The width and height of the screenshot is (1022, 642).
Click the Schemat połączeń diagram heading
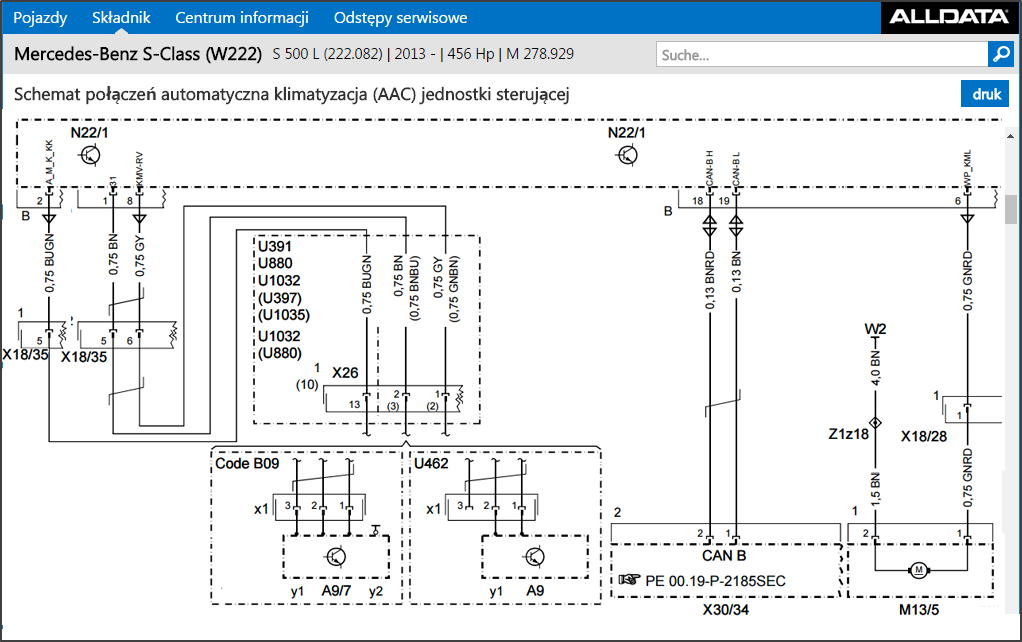291,95
